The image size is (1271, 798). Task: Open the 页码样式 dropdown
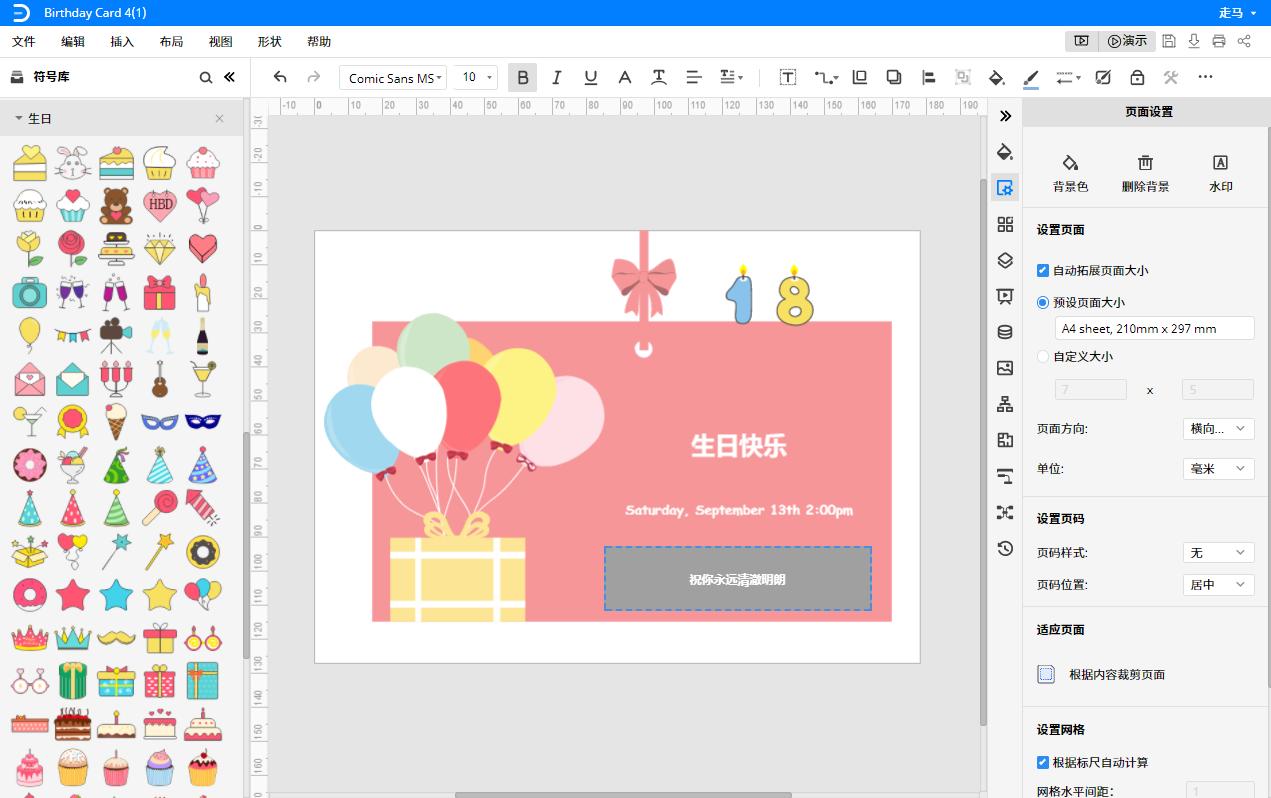click(1218, 552)
